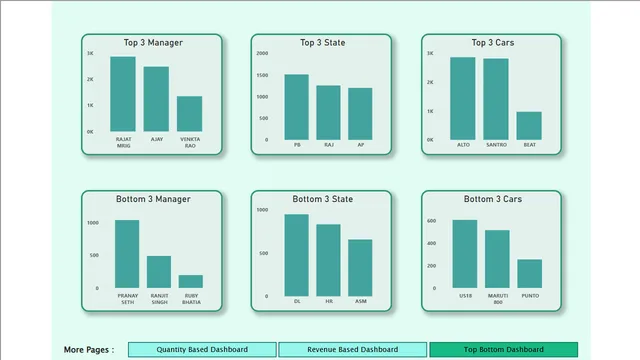Viewport: 640px width, 360px height.
Task: Click the ALTO bar in Top 3 Cars
Action: pos(463,98)
